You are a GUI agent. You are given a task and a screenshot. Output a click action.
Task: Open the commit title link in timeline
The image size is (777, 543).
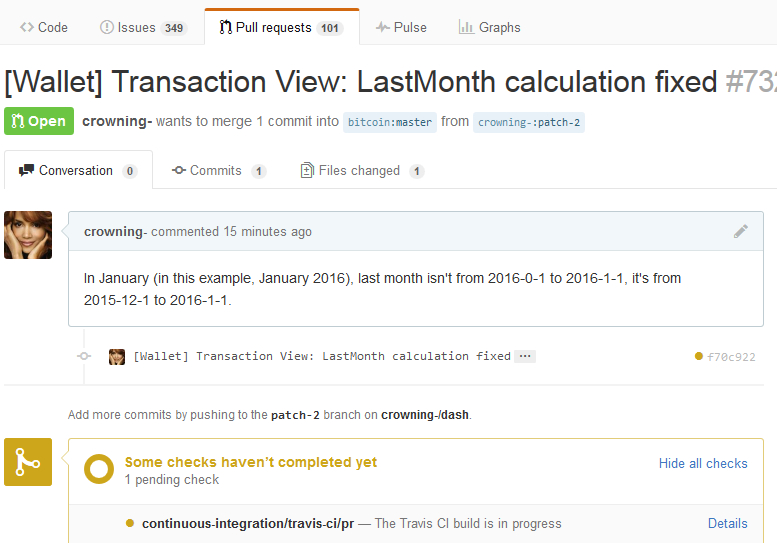click(x=322, y=356)
